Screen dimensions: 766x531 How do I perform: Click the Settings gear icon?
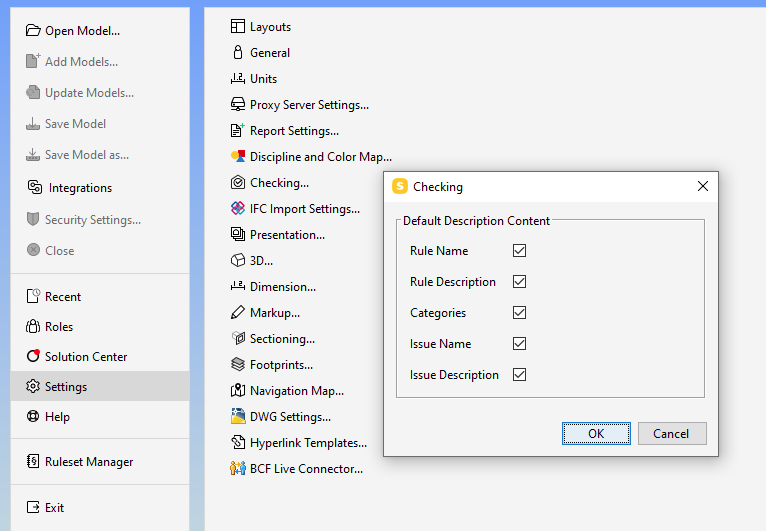point(33,386)
